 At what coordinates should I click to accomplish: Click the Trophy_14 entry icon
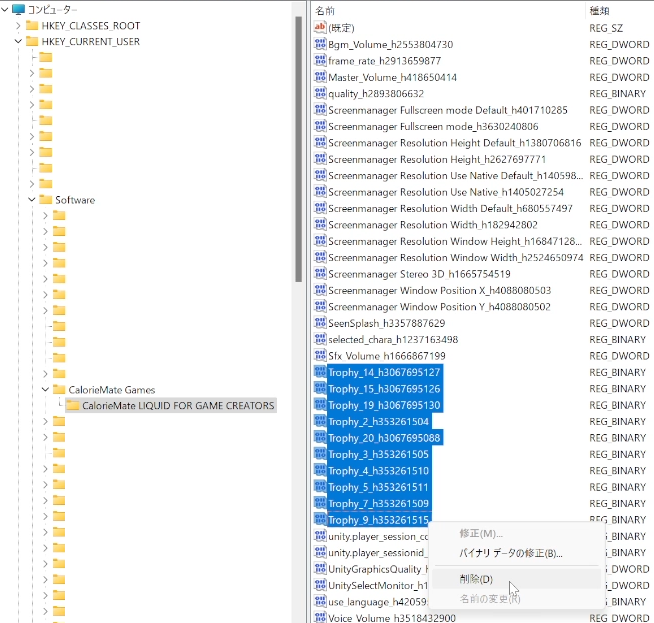tap(320, 372)
